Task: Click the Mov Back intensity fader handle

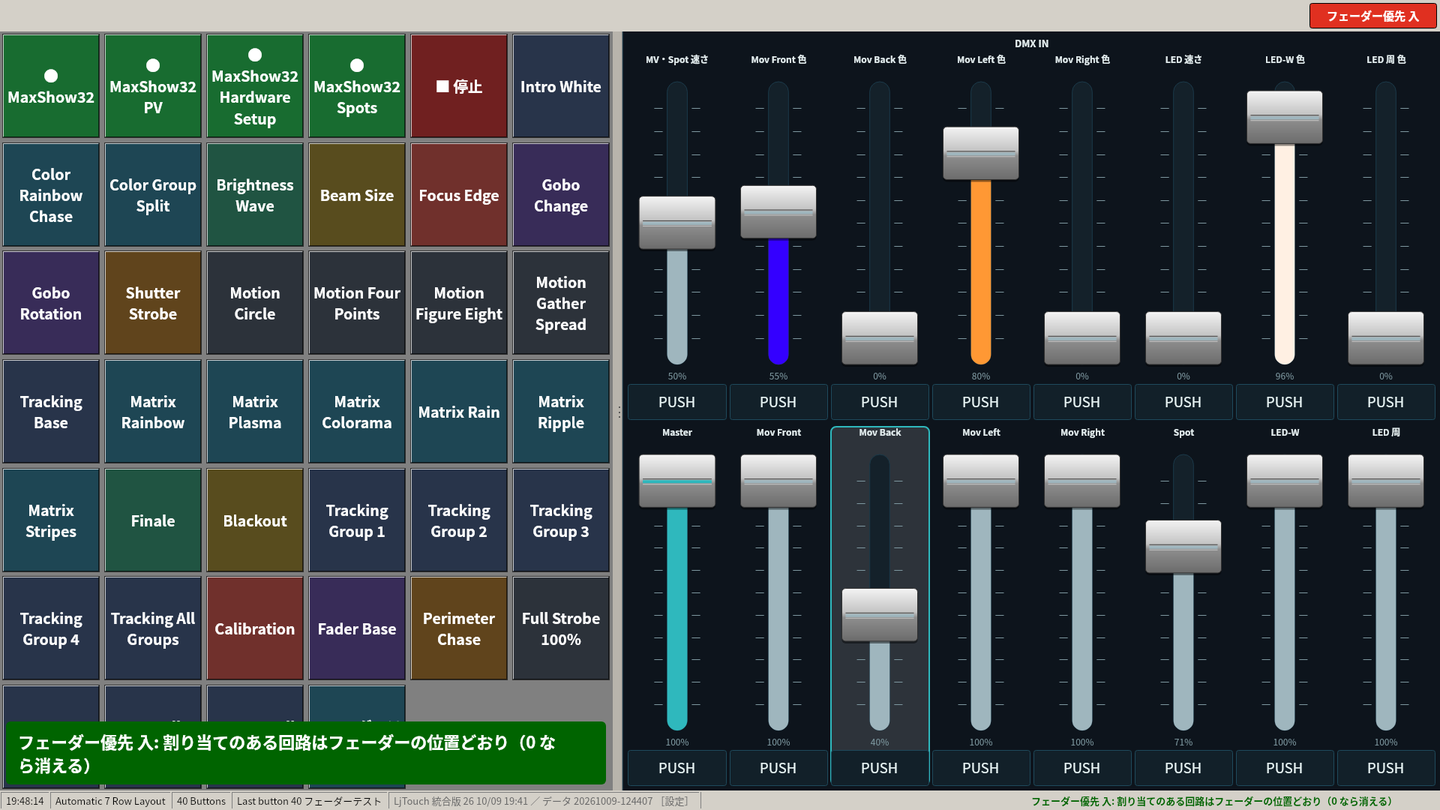Action: pyautogui.click(x=879, y=615)
